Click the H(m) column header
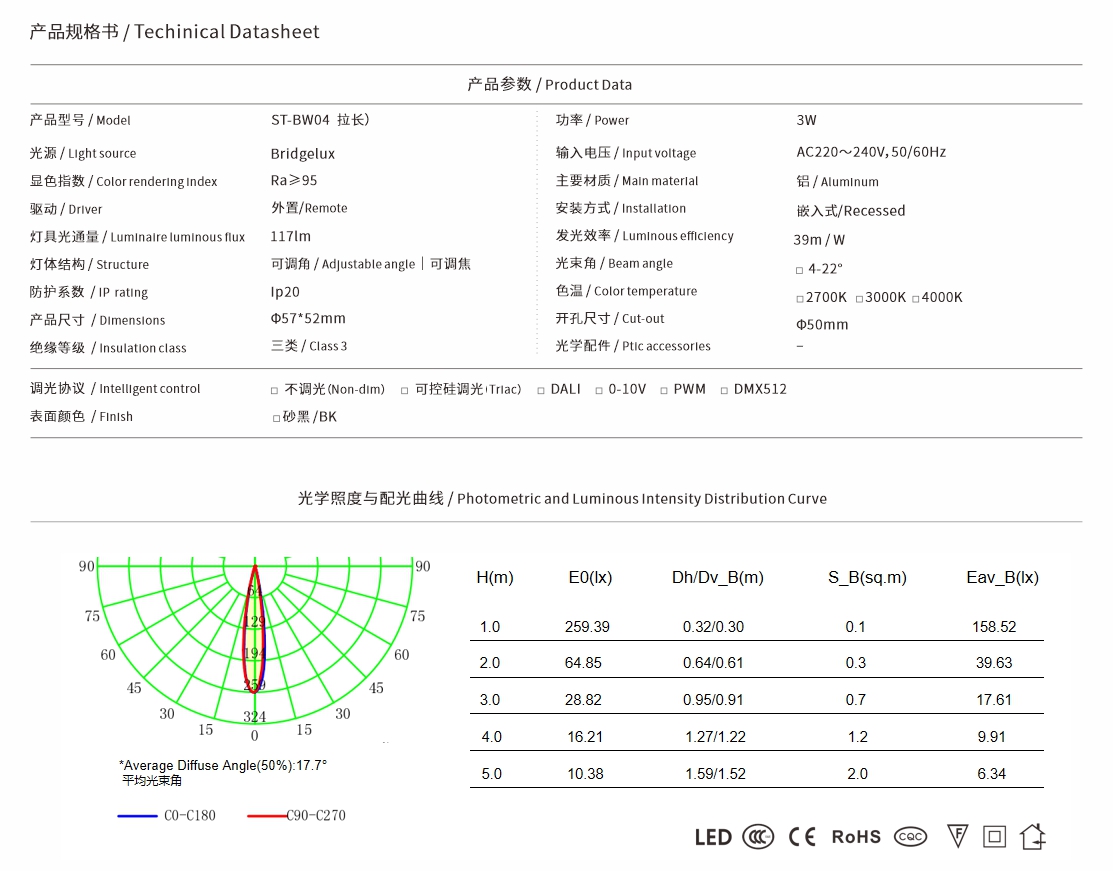The width and height of the screenshot is (1113, 871). tap(495, 578)
